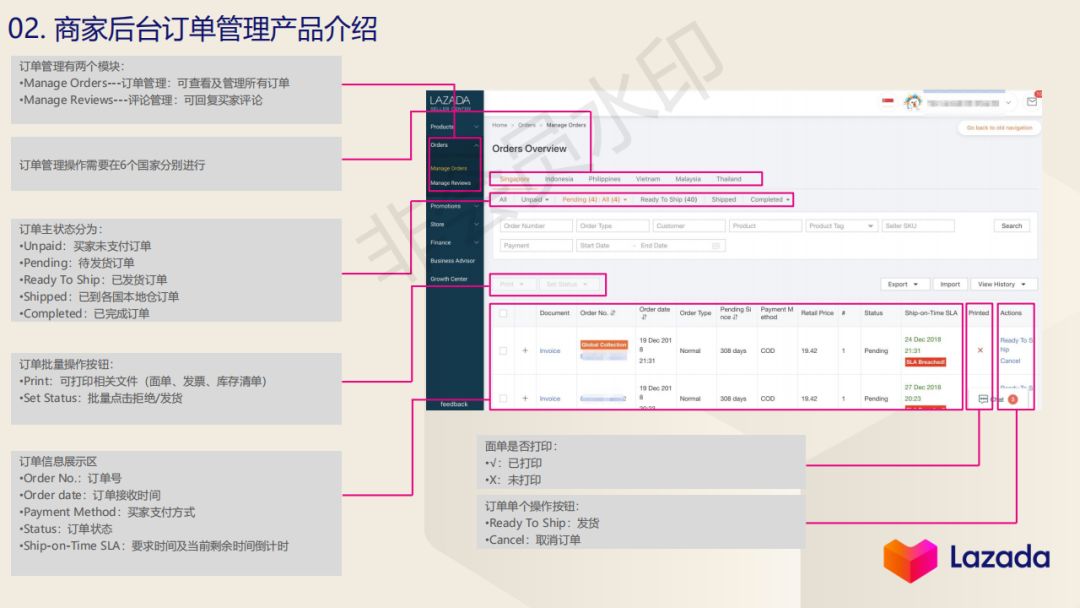Click the Global Collection order tag
The width and height of the screenshot is (1080, 608).
click(603, 345)
